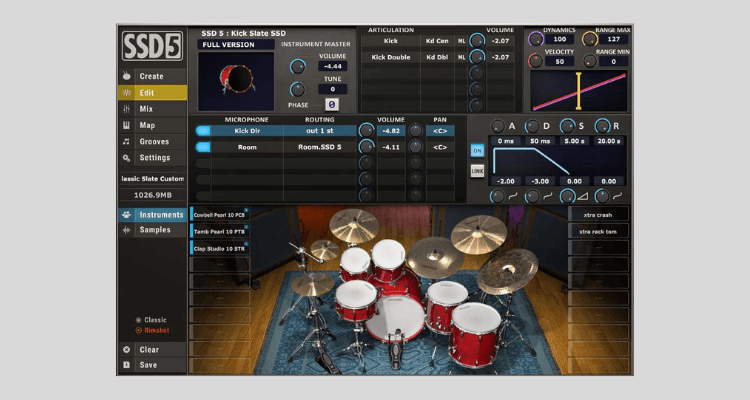Select the sustain ramp shape icon
750x400 pixels.
[582, 196]
